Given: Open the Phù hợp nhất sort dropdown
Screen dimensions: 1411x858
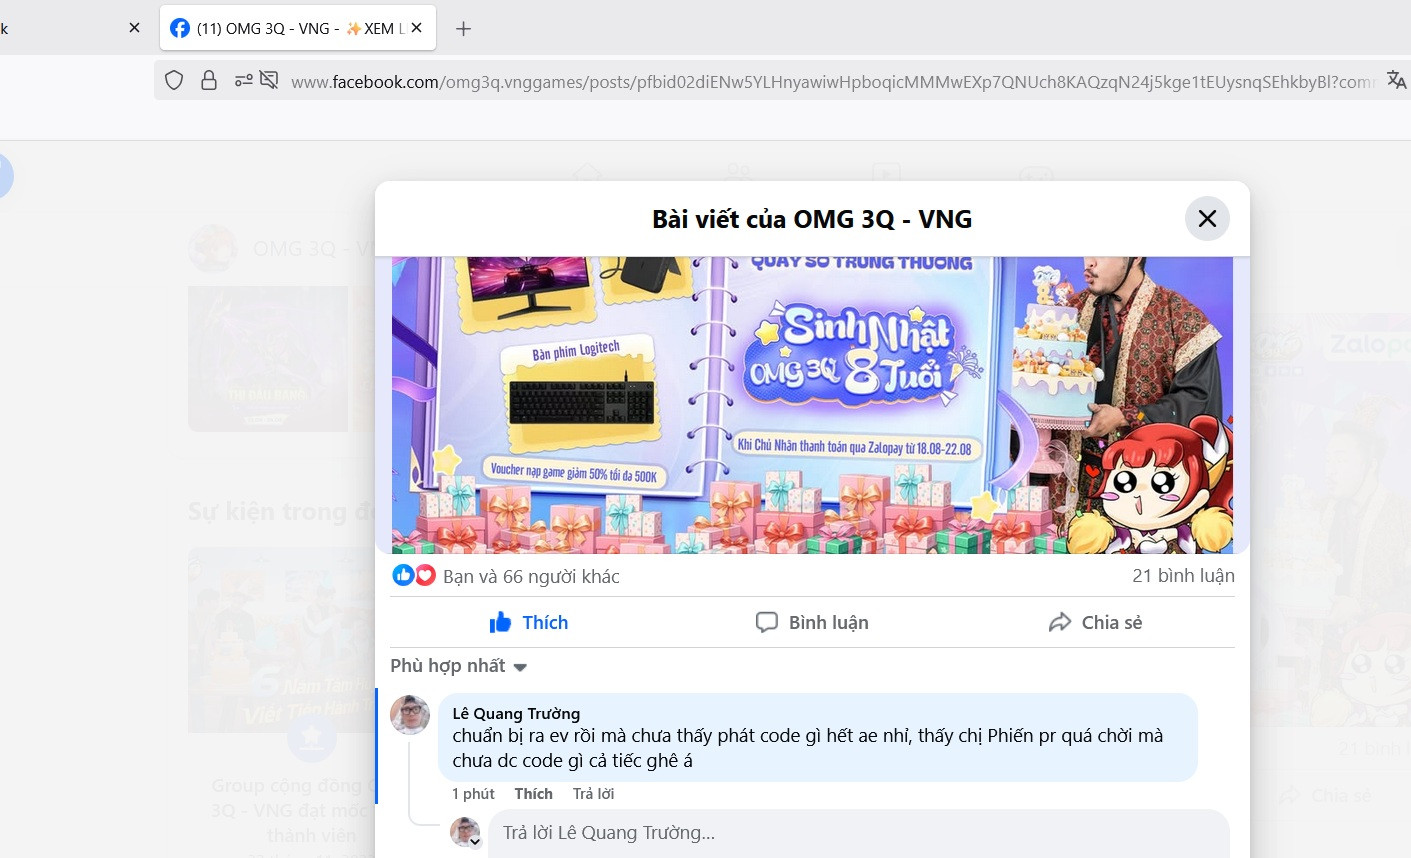Looking at the screenshot, I should 458,666.
